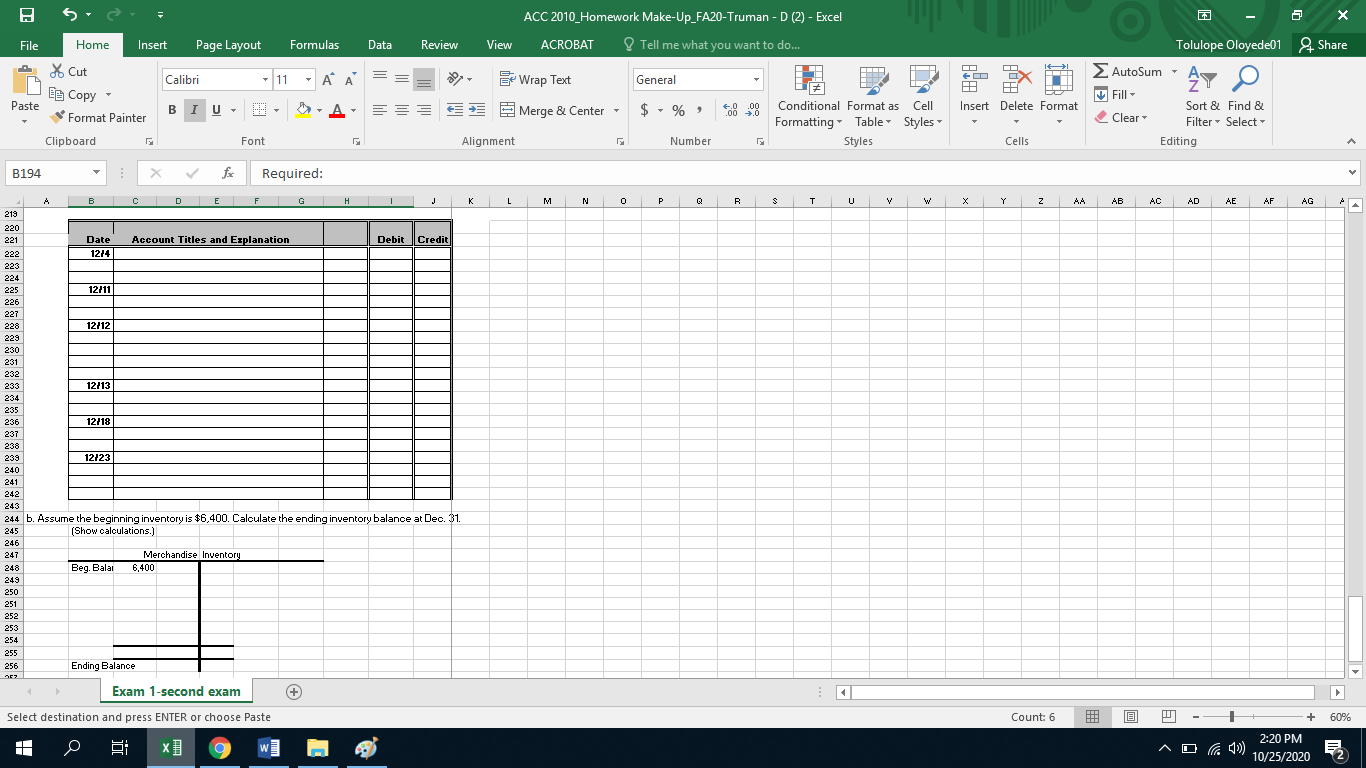1366x768 pixels.
Task: Click Increase Decimal icon
Action: [732, 111]
